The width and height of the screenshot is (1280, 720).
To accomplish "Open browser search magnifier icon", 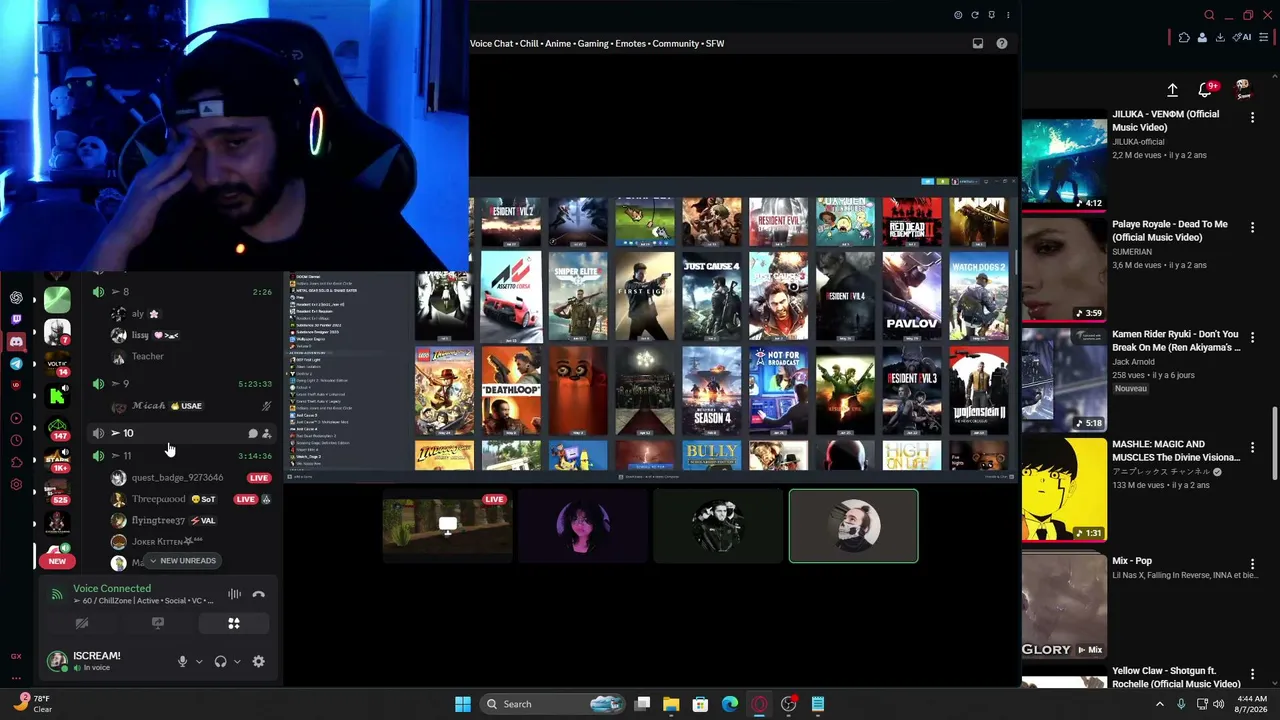I will point(1209,15).
